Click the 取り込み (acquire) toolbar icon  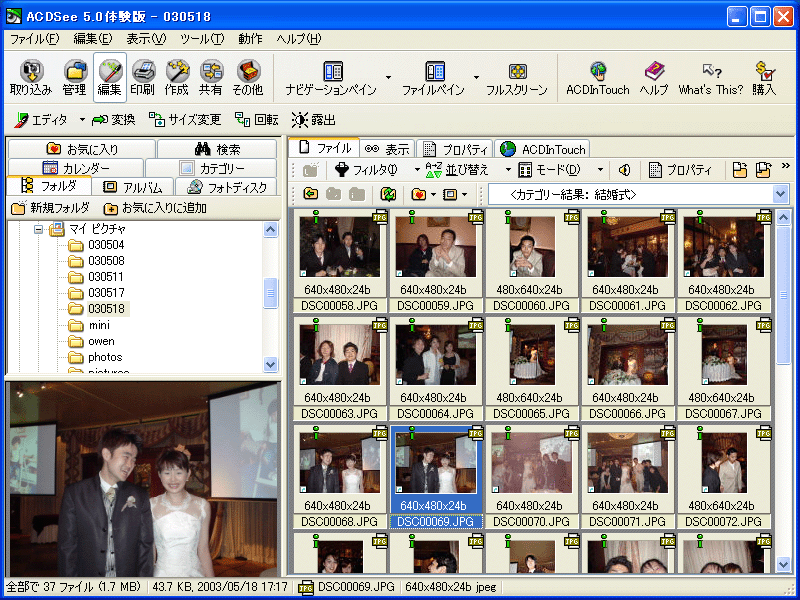pyautogui.click(x=31, y=78)
